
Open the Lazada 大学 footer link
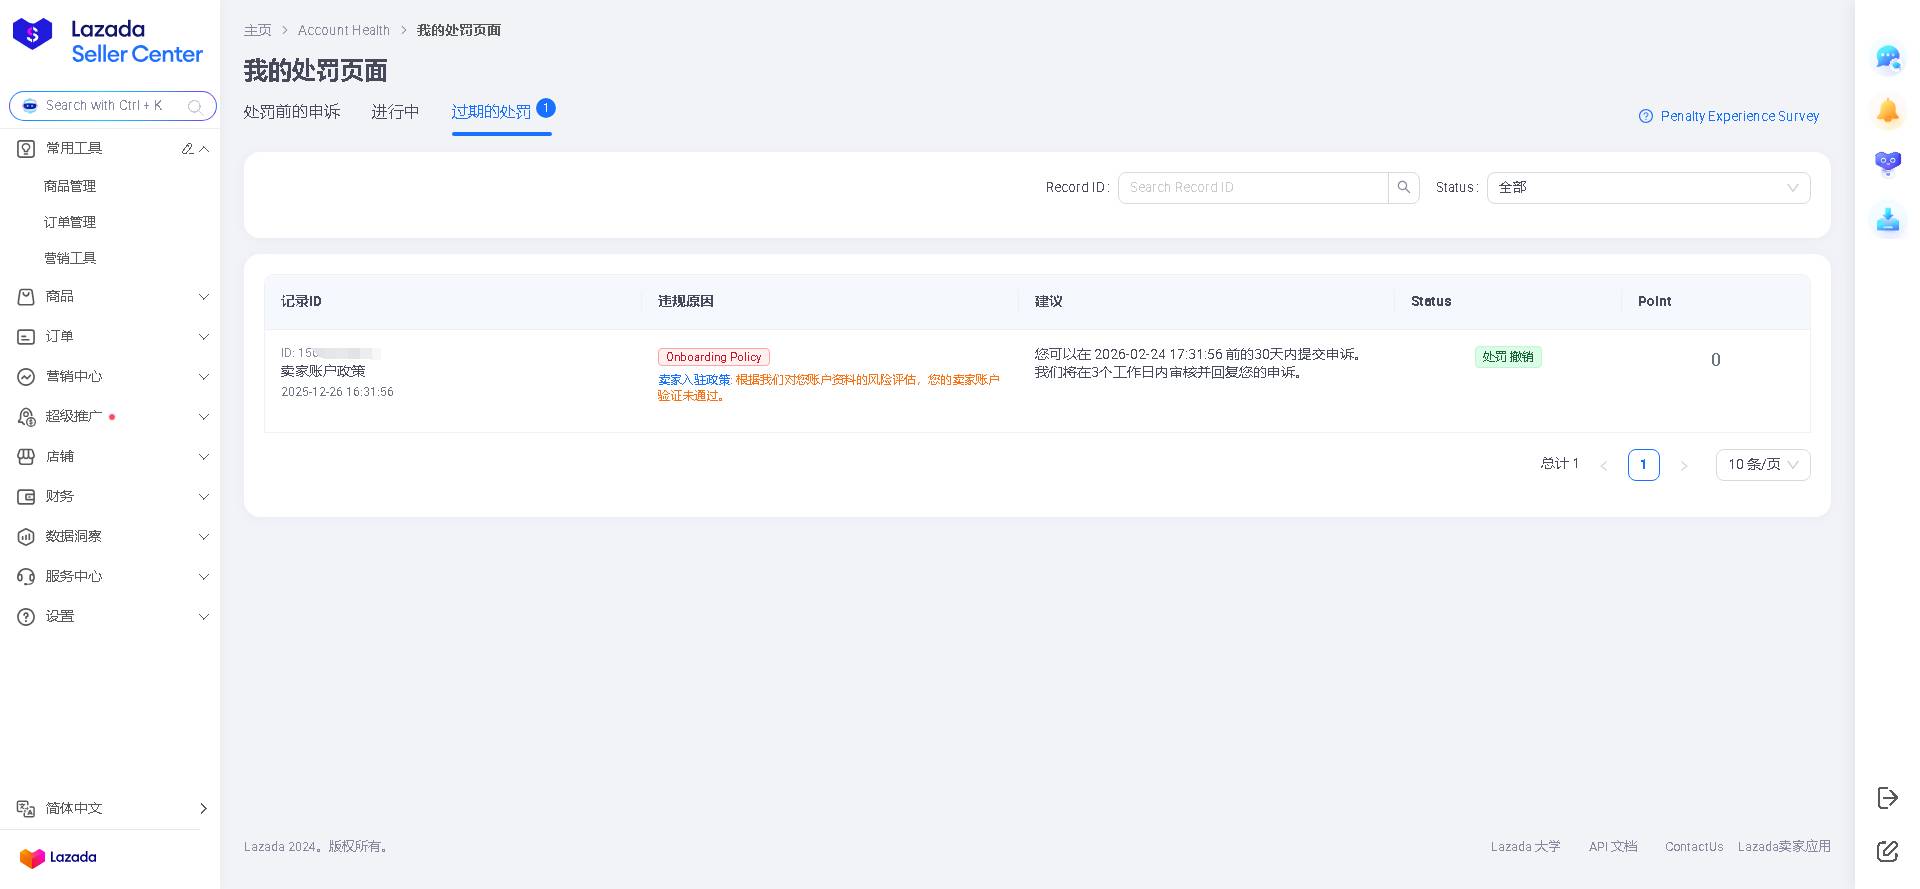coord(1525,846)
